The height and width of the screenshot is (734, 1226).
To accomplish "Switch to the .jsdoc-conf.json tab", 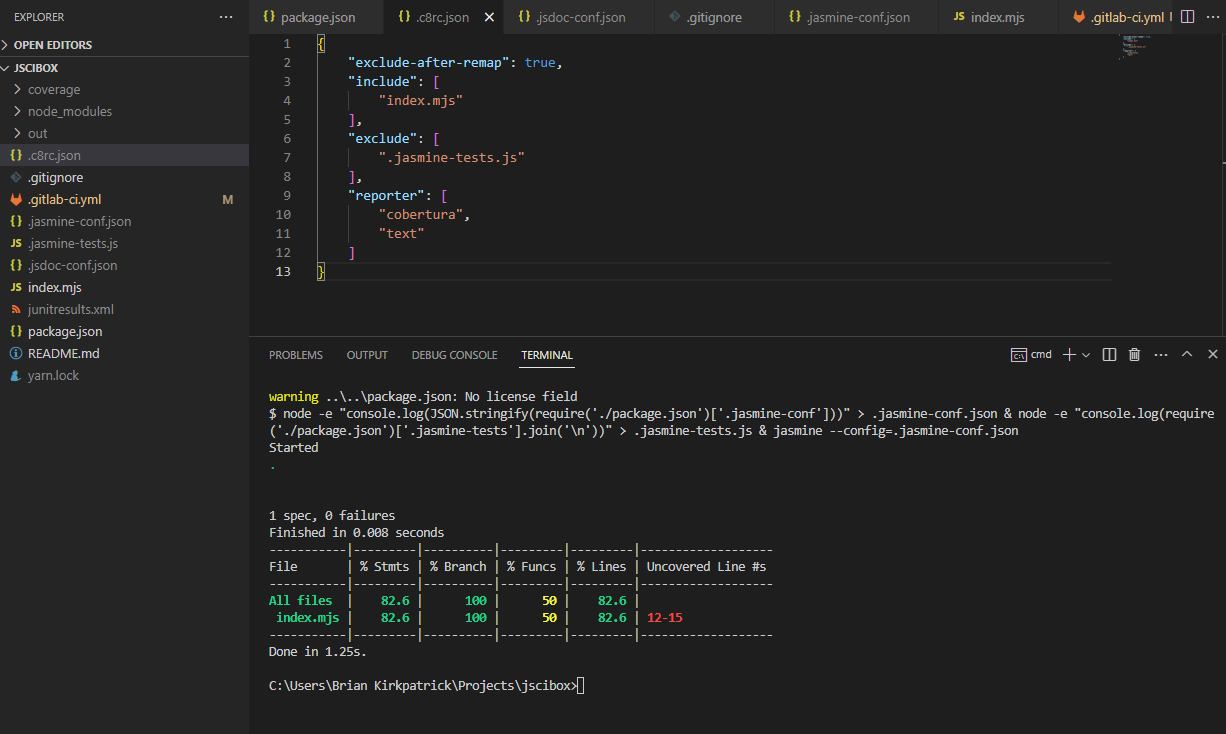I will tap(578, 18).
